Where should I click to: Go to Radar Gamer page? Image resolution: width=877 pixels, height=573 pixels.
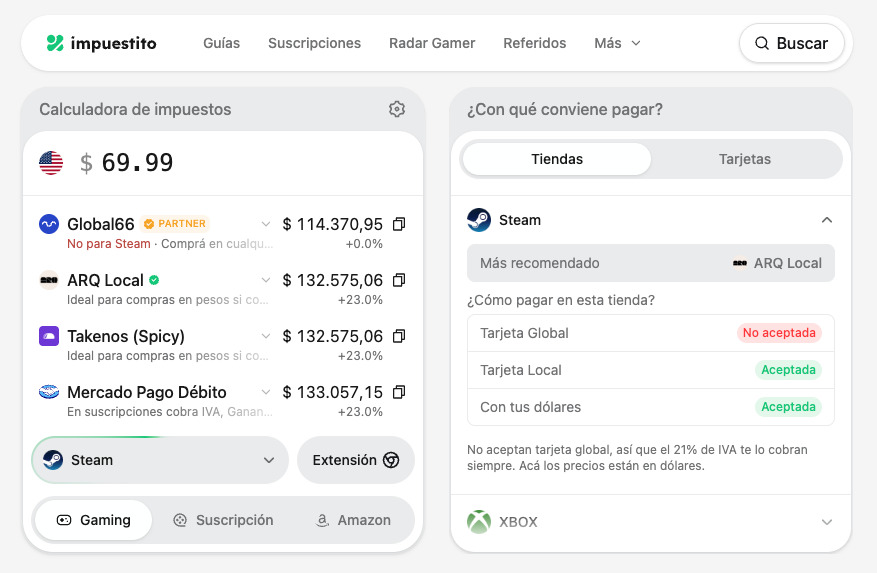pos(432,43)
